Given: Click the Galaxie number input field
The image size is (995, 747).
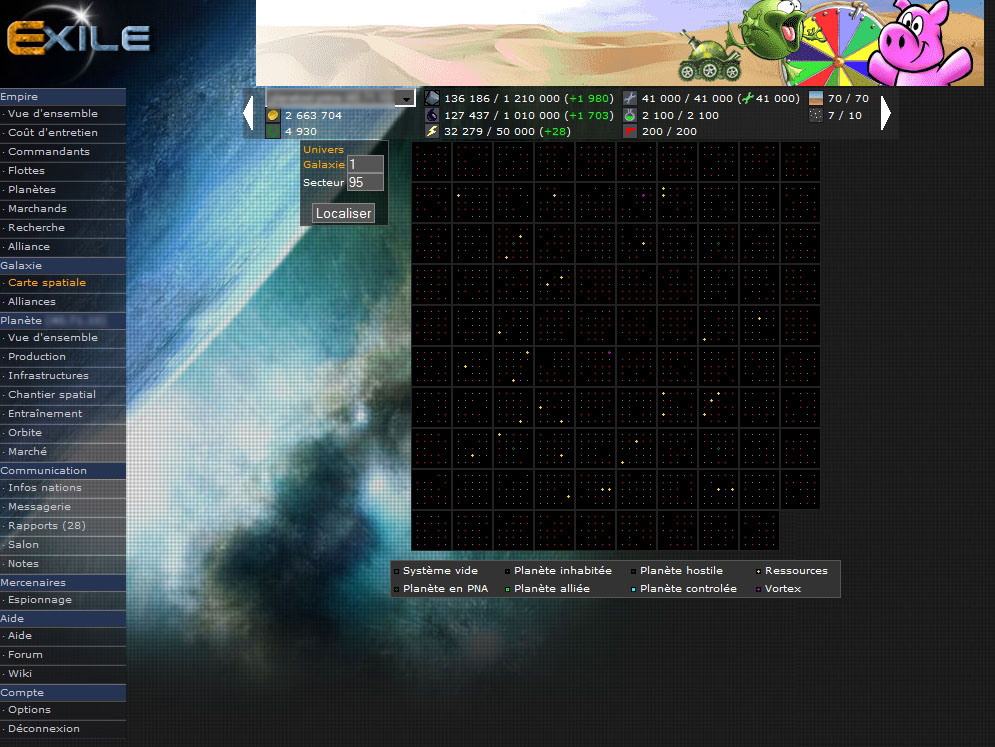Looking at the screenshot, I should click(x=365, y=165).
